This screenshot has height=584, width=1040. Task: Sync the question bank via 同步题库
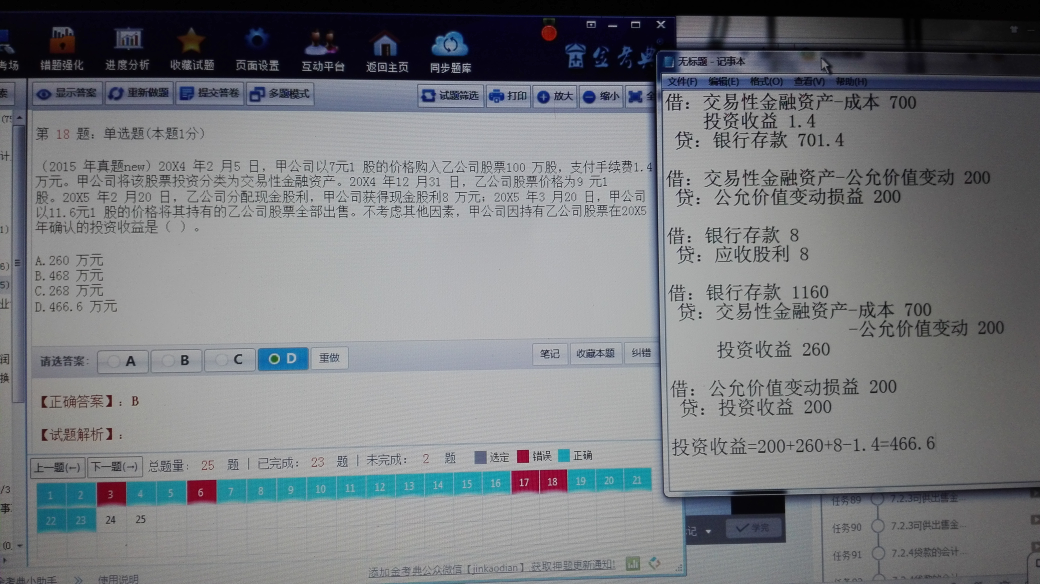coord(449,45)
